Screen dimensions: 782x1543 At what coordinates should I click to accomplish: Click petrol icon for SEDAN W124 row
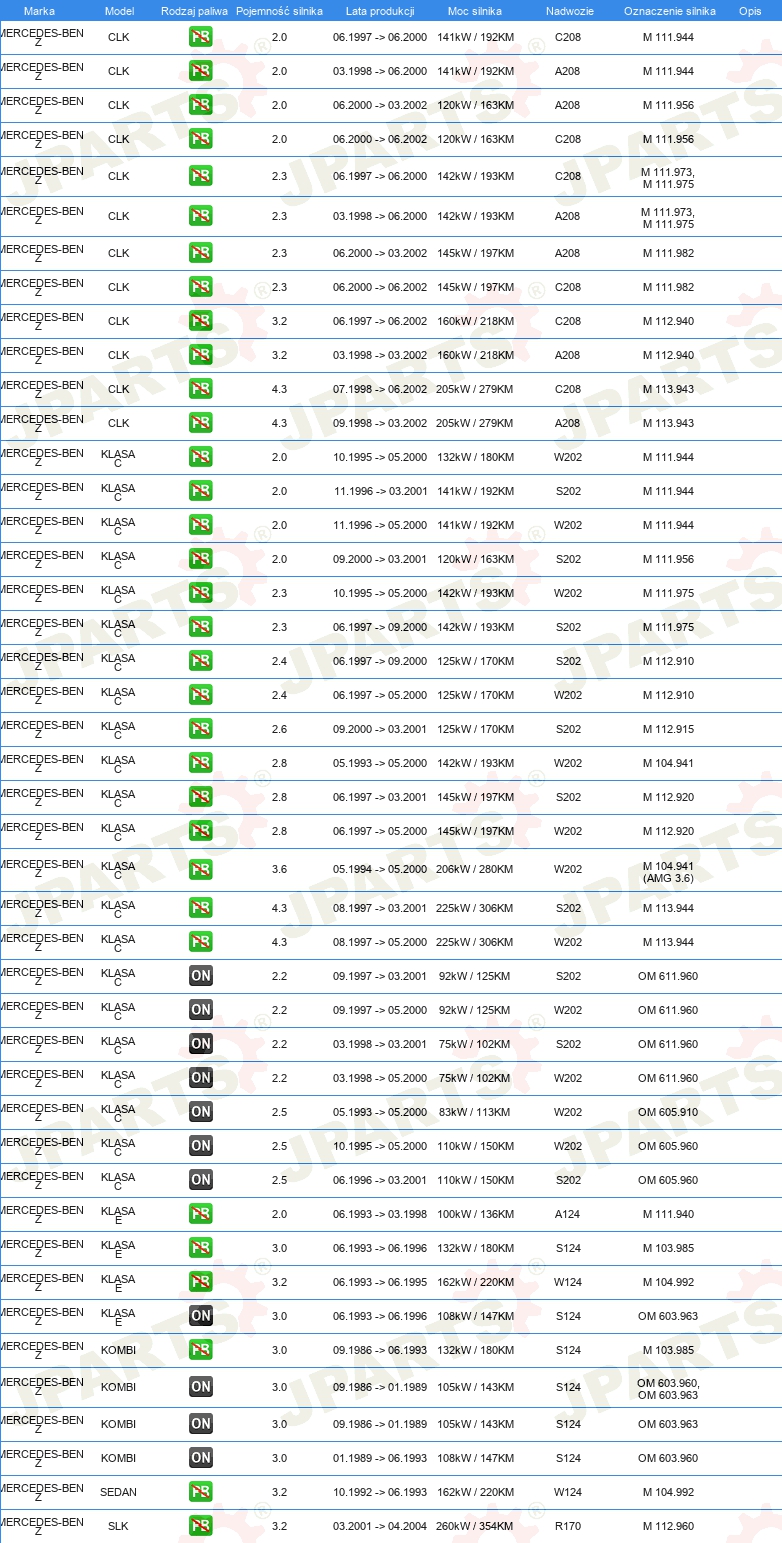[x=201, y=1492]
